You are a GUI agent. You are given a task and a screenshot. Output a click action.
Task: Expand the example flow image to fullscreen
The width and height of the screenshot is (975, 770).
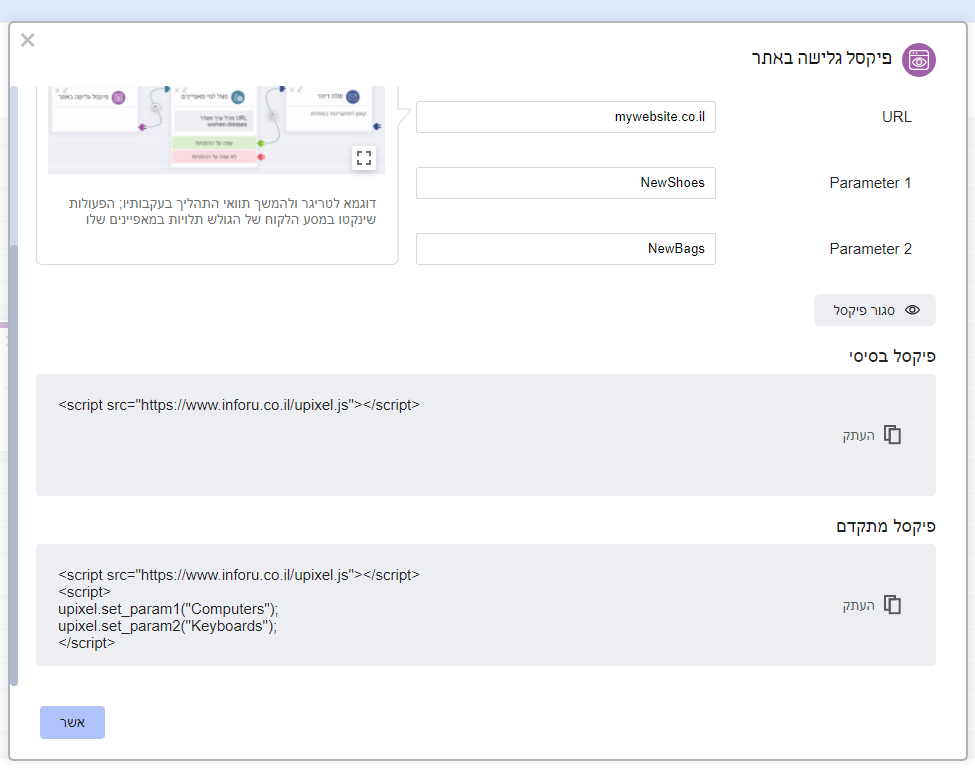click(363, 158)
